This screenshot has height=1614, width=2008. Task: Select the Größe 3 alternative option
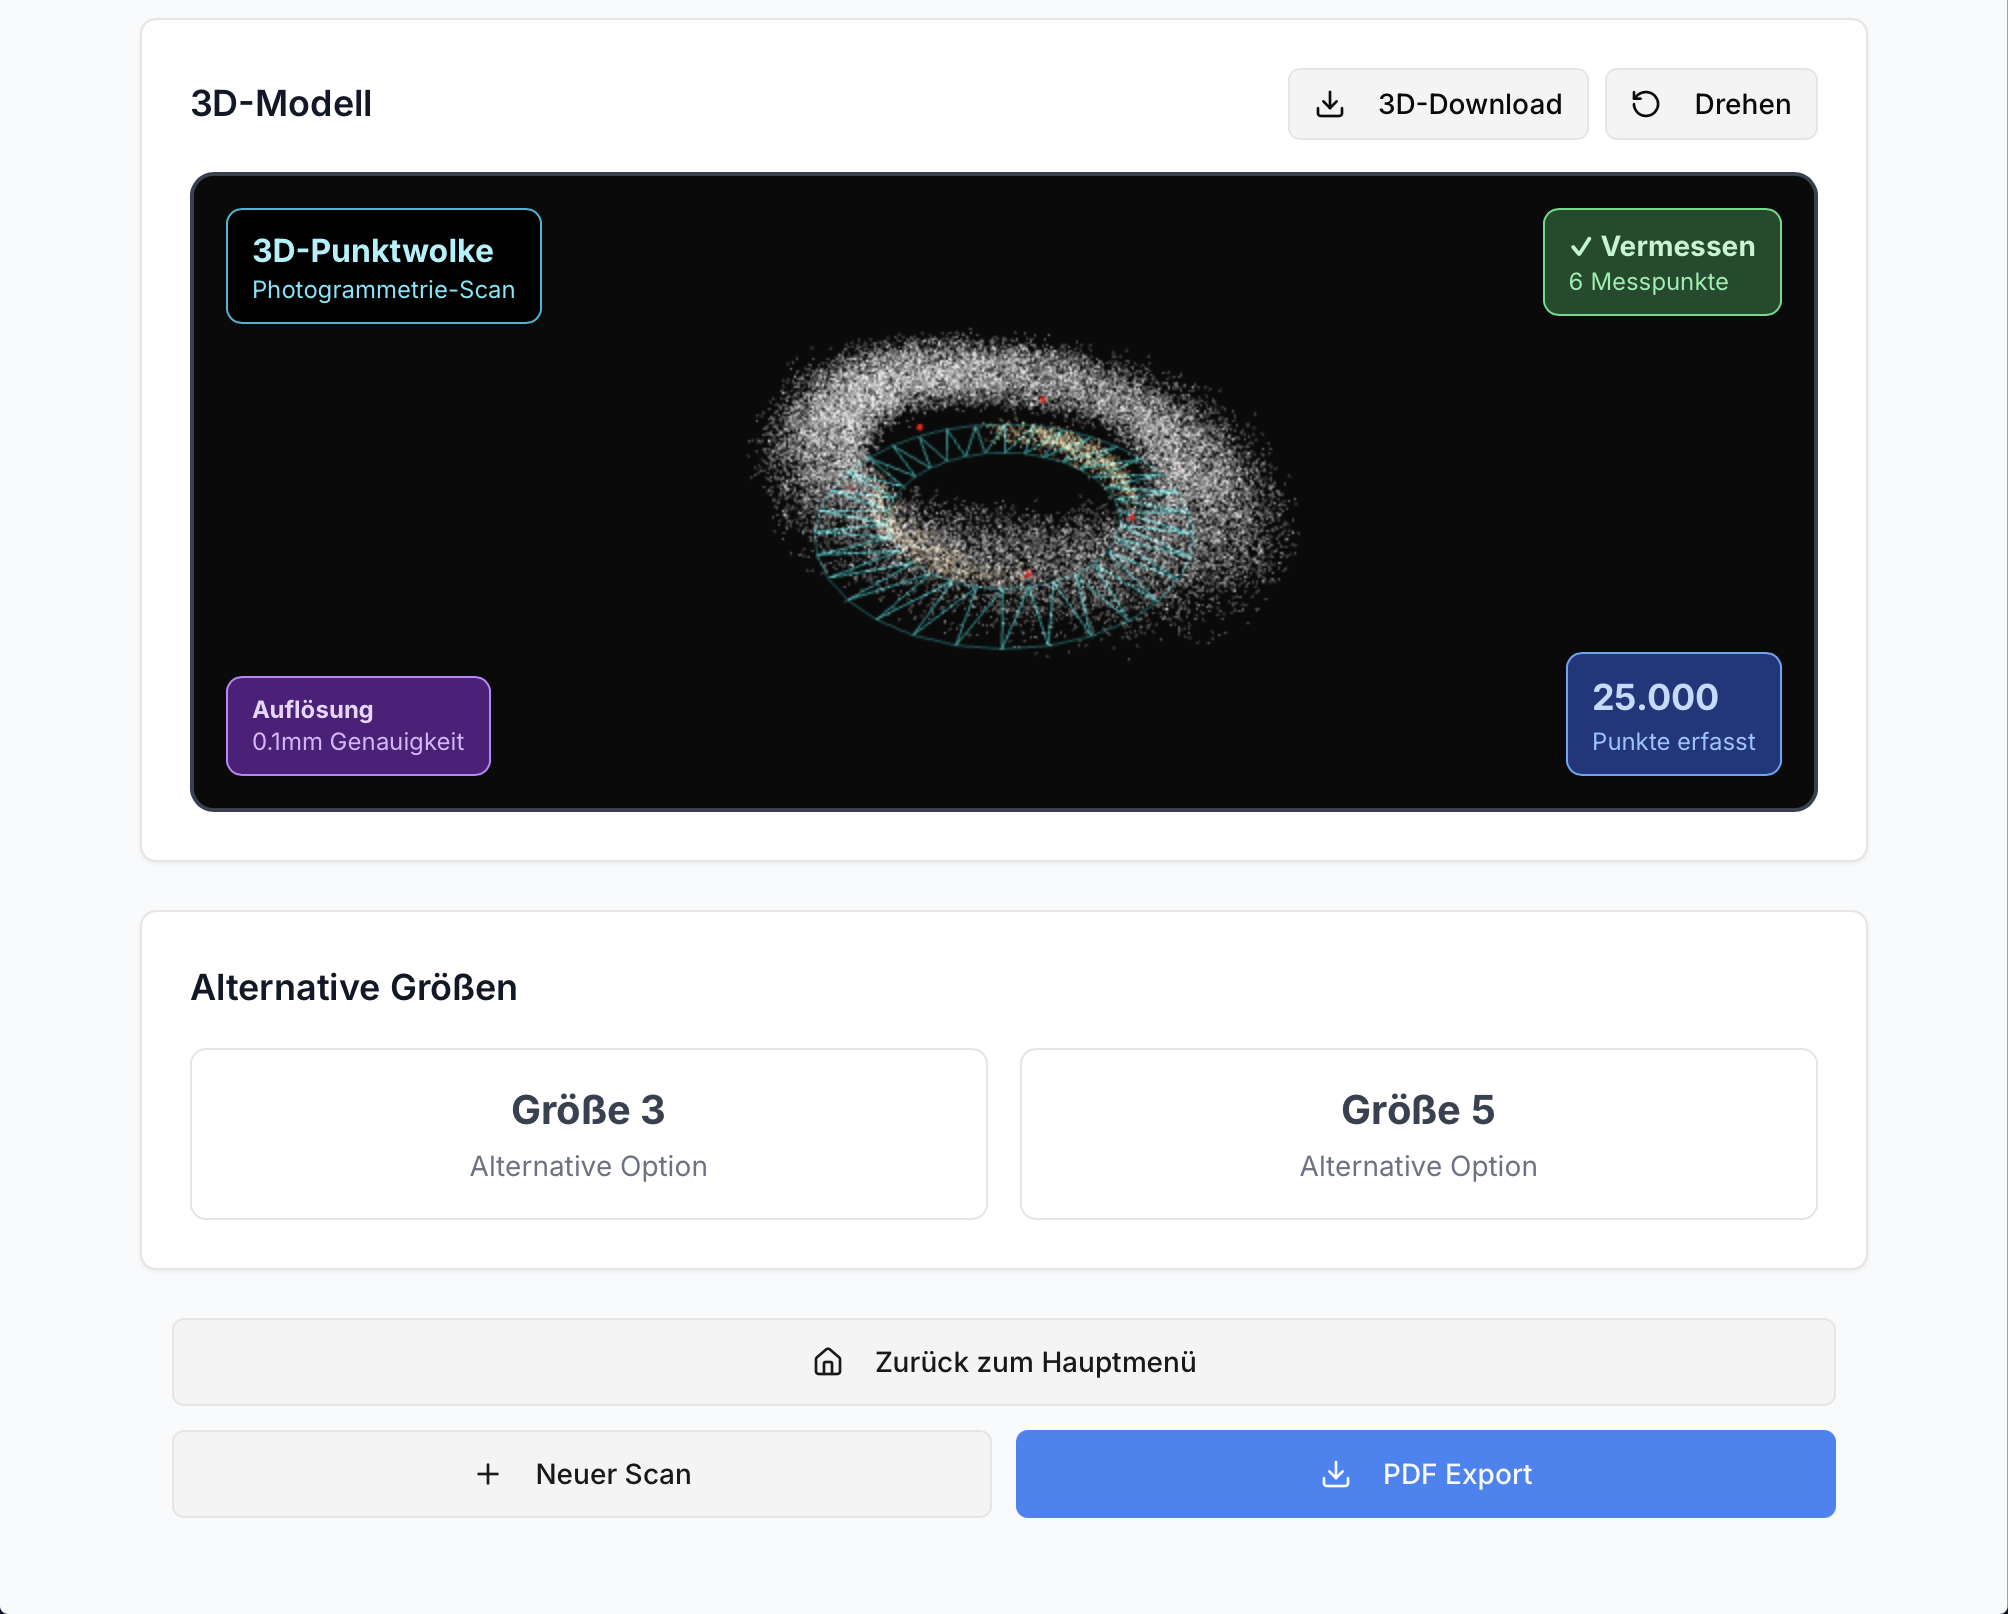(588, 1134)
